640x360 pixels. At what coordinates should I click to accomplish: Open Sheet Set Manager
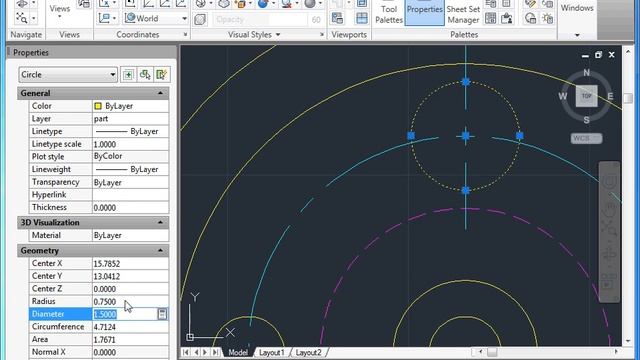coord(463,13)
